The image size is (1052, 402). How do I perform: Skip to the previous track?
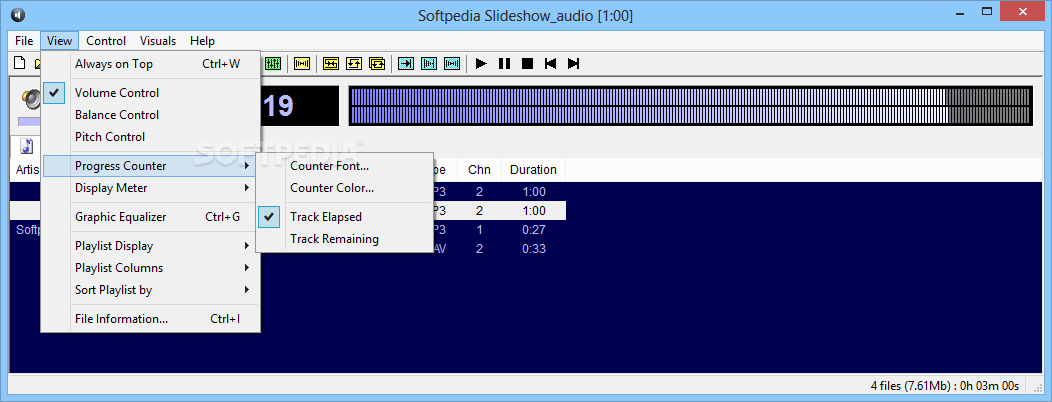click(x=550, y=64)
